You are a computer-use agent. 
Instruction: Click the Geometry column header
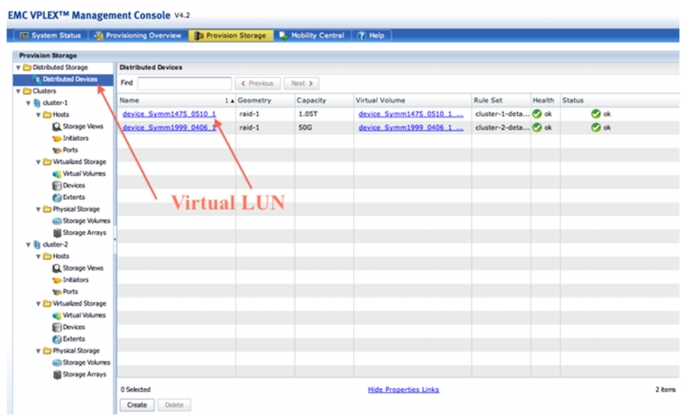[254, 100]
